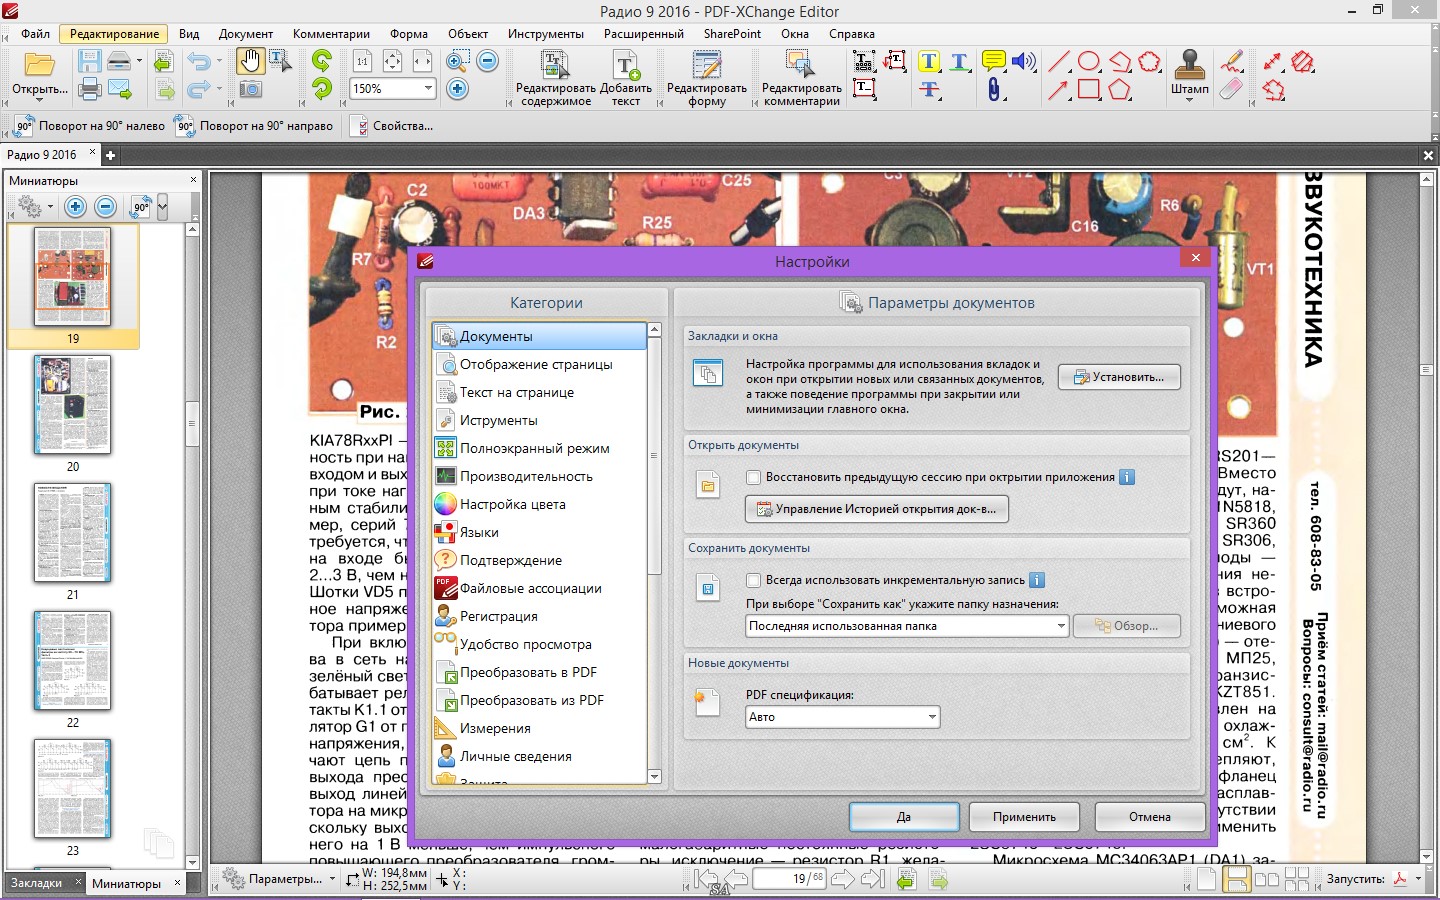The height and width of the screenshot is (900, 1440).
Task: Open the Вид menu
Action: pos(189,34)
